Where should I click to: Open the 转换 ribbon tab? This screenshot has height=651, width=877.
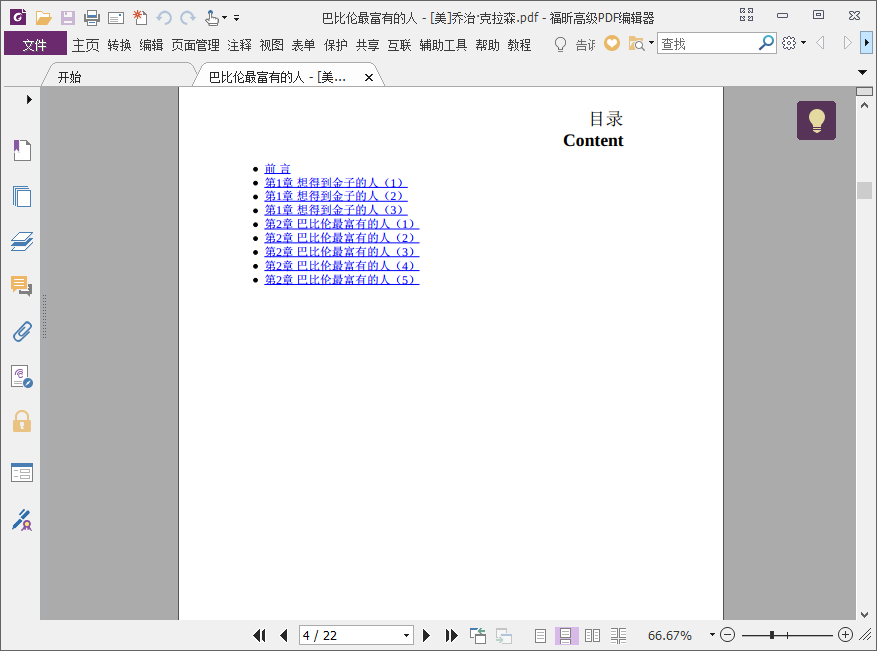coord(119,45)
